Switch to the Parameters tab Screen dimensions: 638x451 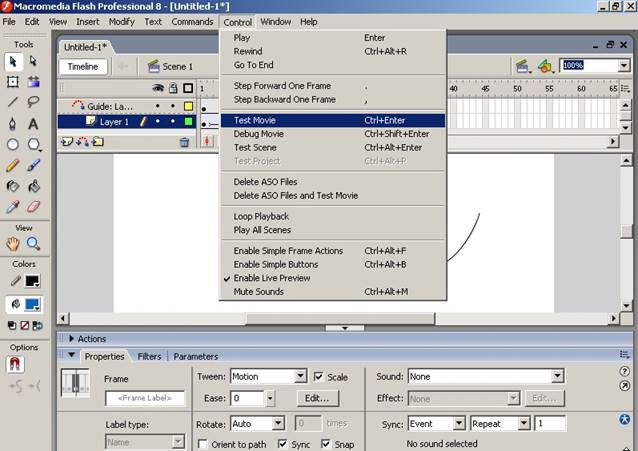tap(196, 357)
